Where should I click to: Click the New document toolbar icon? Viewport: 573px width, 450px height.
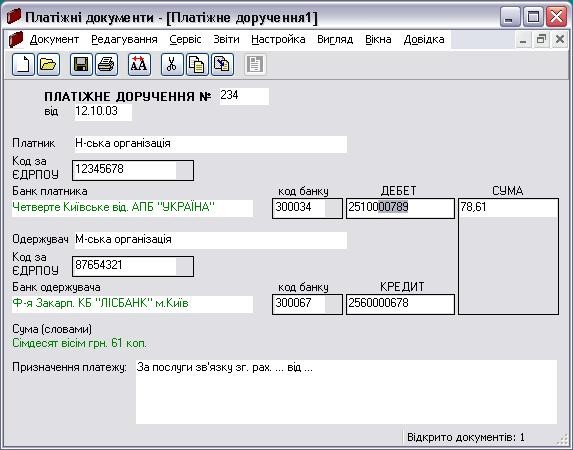(23, 65)
